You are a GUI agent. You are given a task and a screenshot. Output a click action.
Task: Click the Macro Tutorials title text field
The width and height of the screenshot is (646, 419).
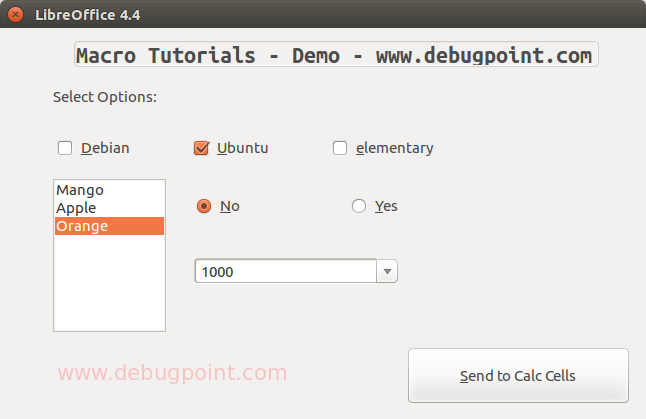pos(336,54)
